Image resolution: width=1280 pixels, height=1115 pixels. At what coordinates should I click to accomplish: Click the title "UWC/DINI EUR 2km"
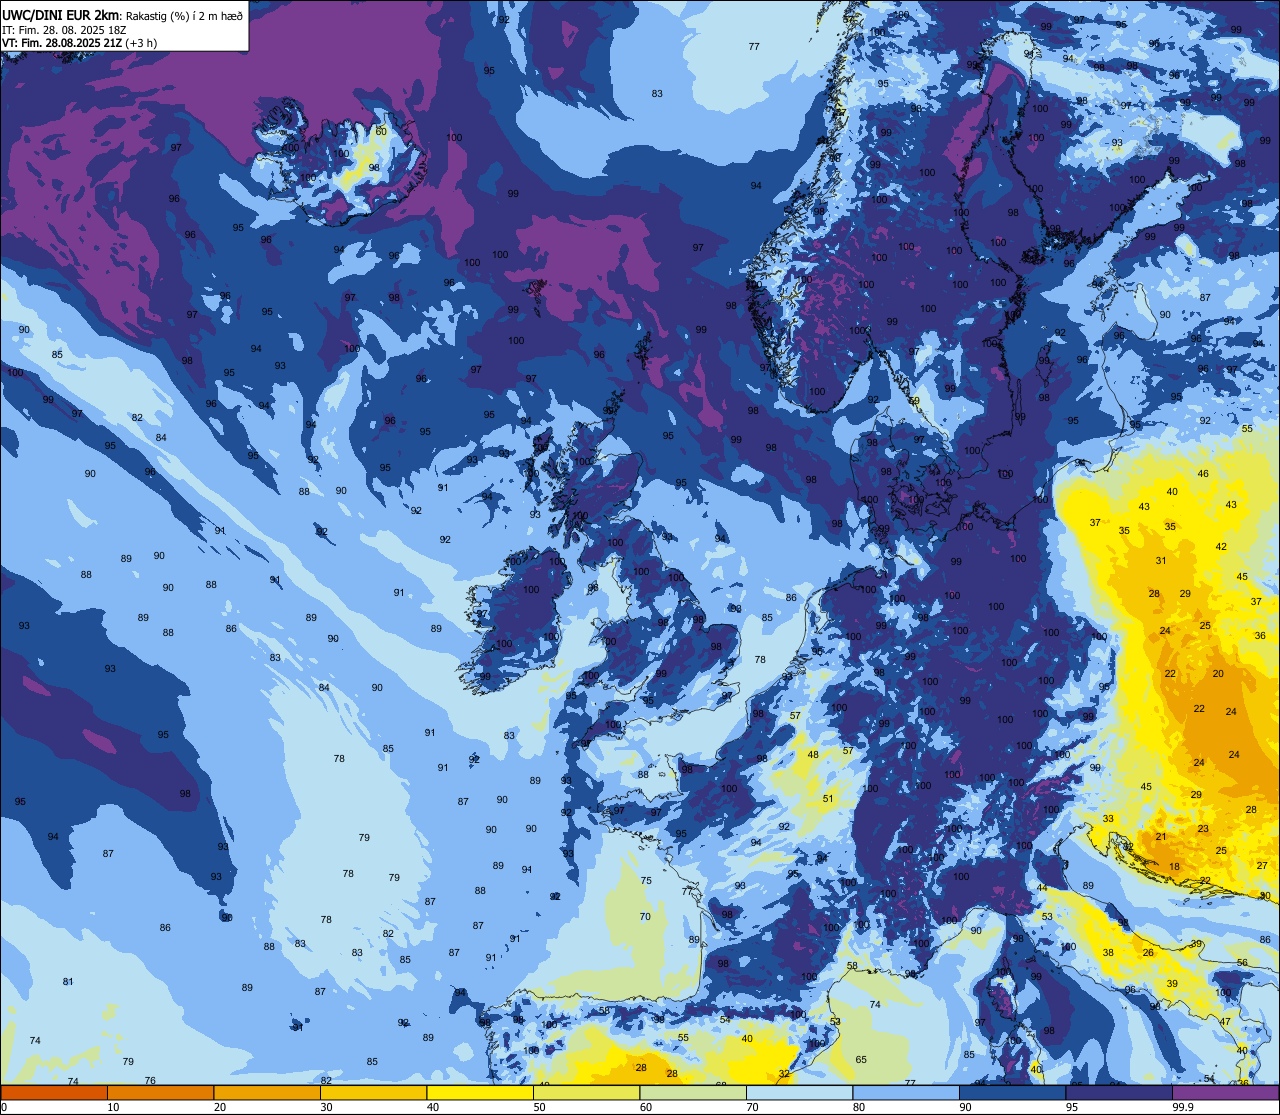[59, 14]
